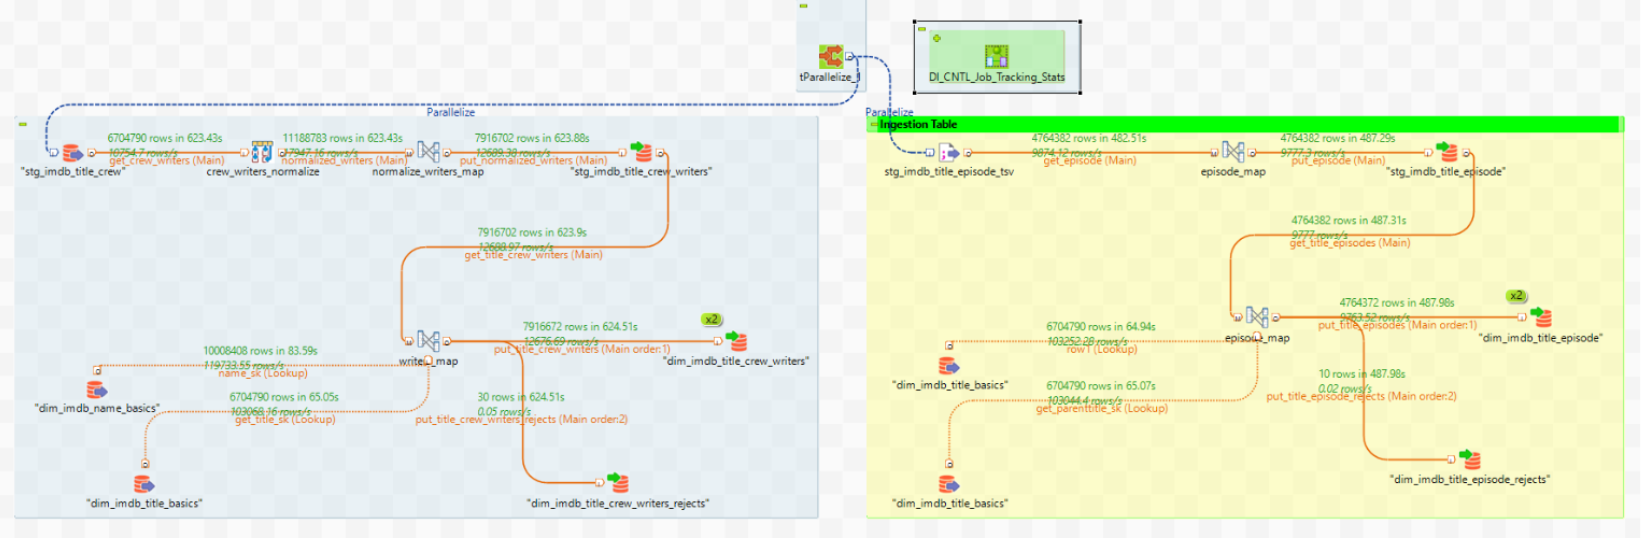Select the DI_CNTL_Job_Tracking_Stats job icon
This screenshot has height=538, width=1642.
coord(996,56)
